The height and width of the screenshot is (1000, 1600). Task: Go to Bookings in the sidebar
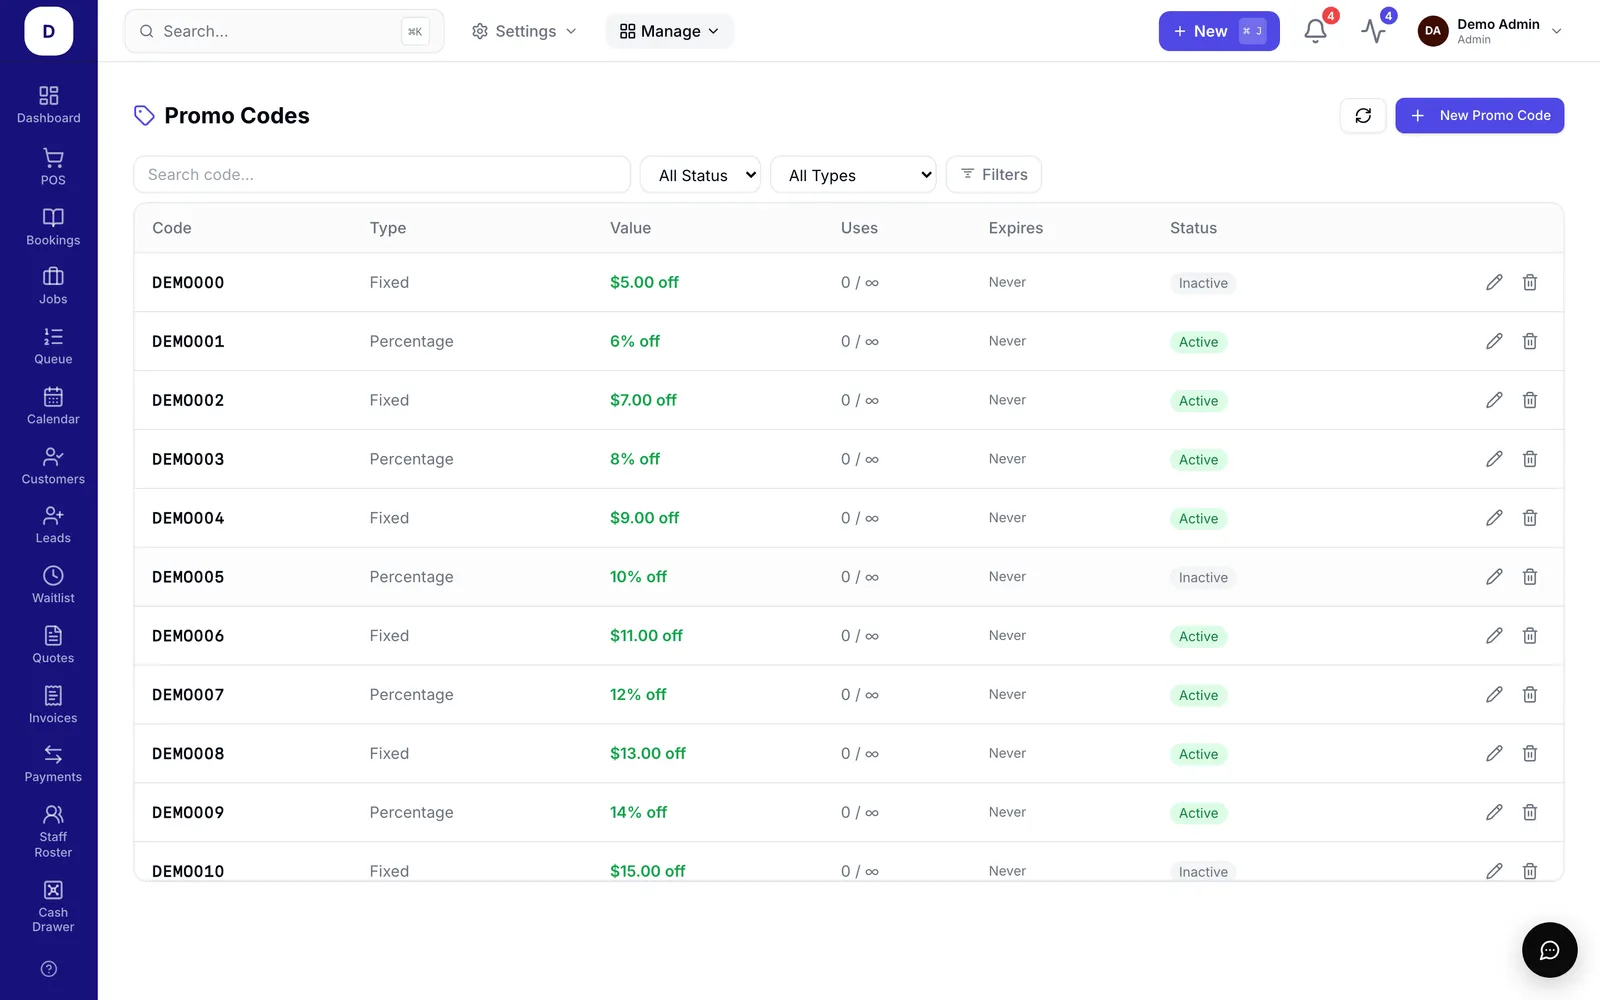(x=53, y=227)
